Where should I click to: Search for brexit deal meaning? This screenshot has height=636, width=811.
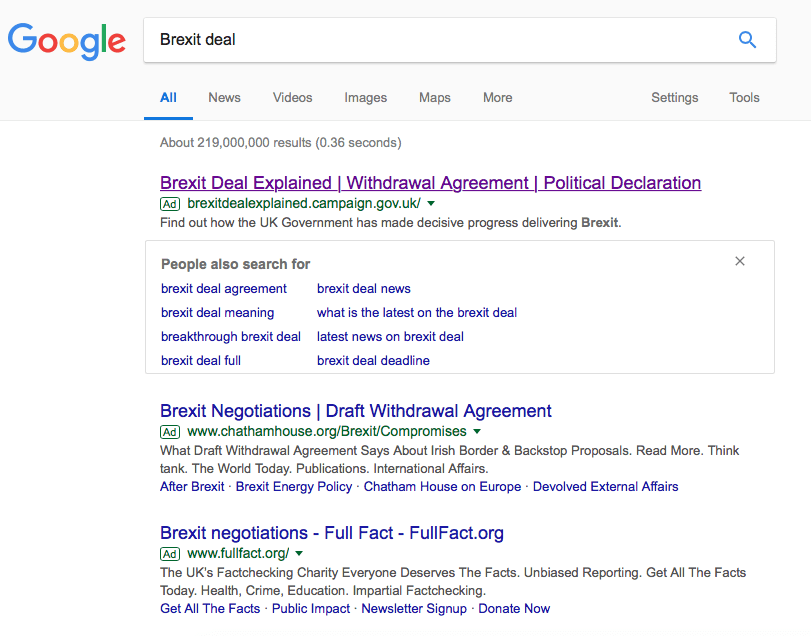pos(217,313)
